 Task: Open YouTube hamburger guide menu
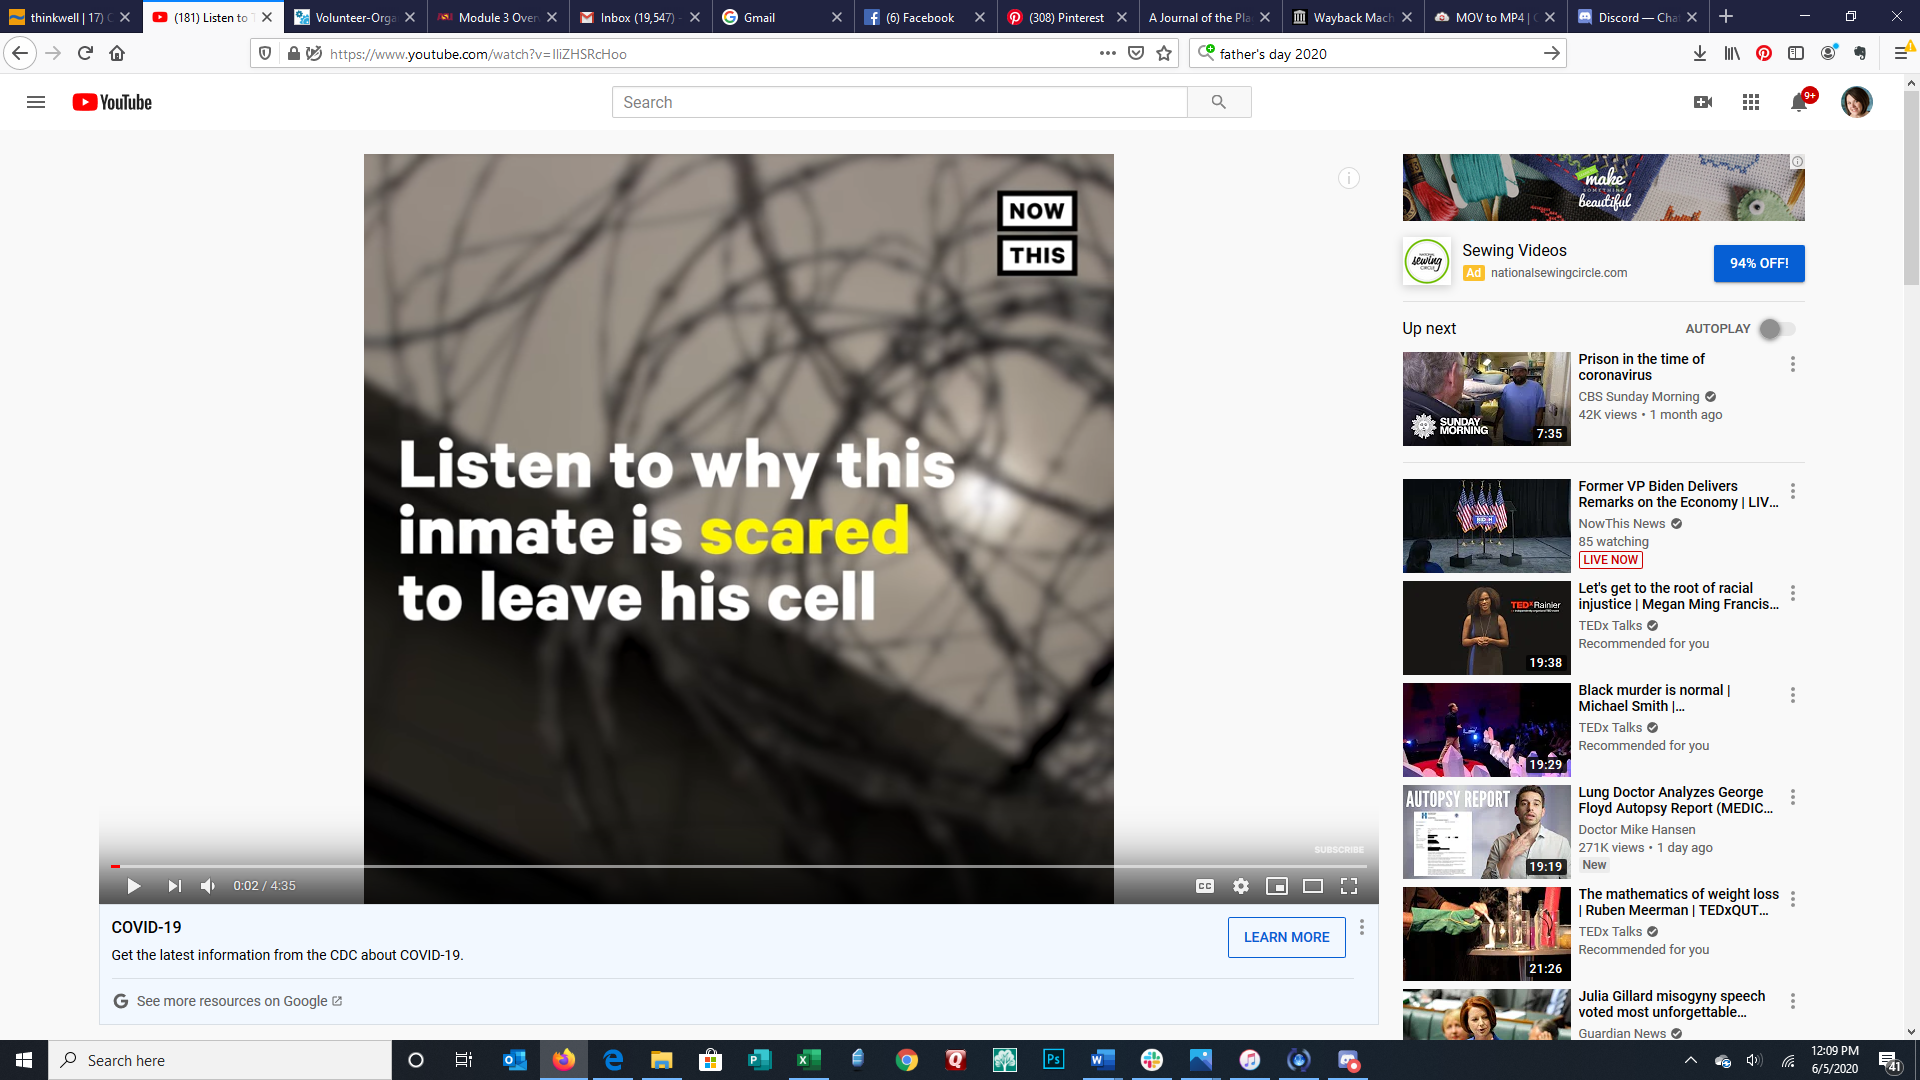36,102
